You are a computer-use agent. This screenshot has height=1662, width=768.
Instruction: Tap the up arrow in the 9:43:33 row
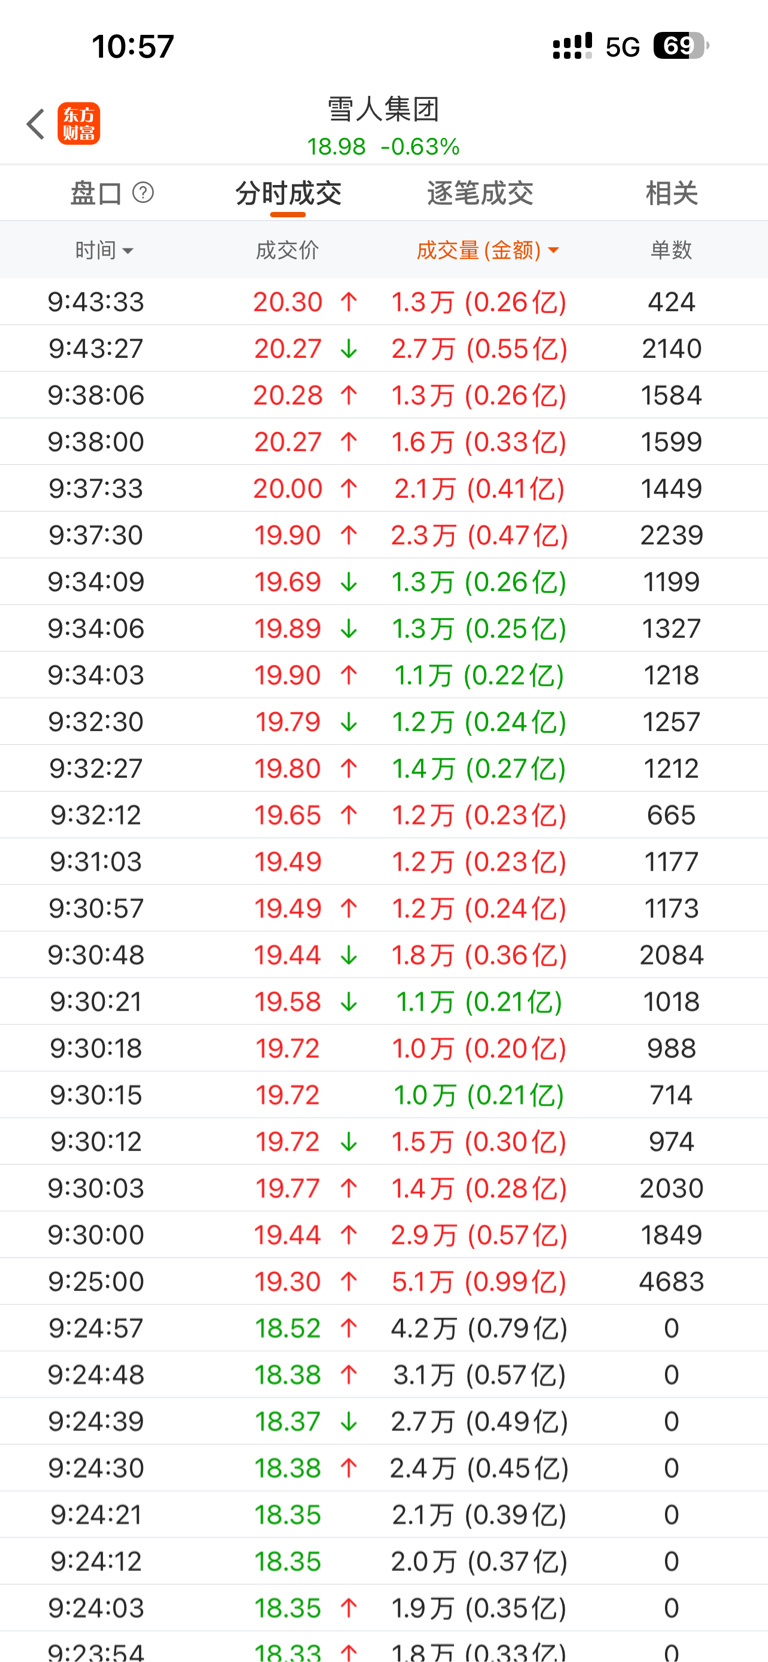click(x=348, y=302)
